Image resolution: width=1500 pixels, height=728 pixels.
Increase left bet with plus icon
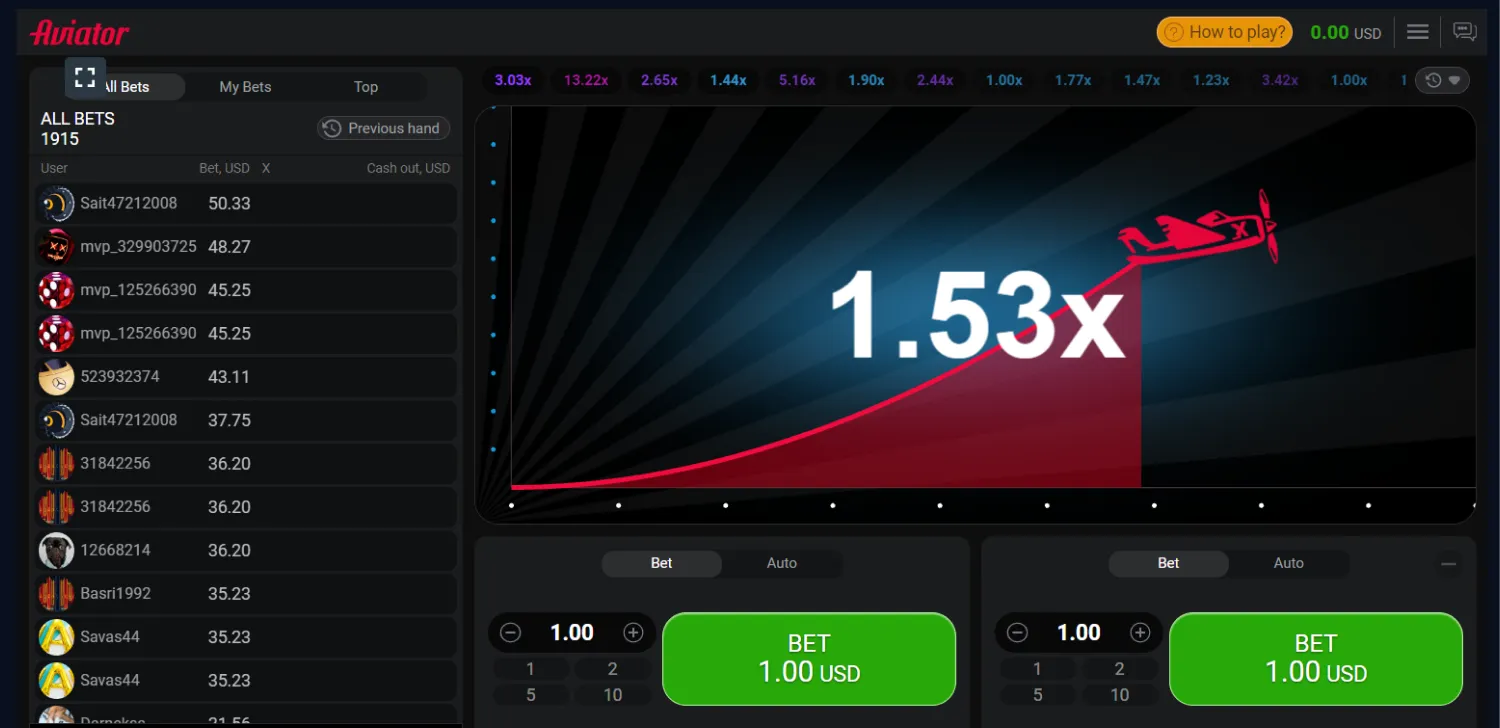point(633,633)
